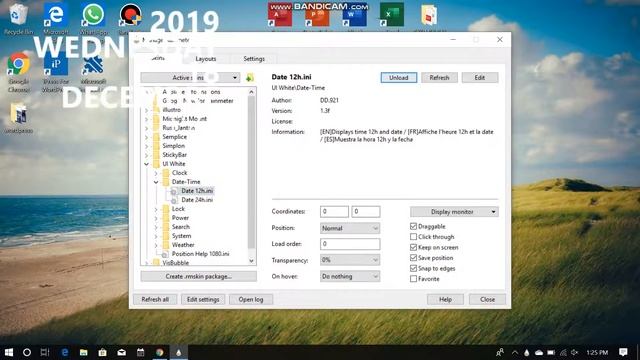Click the first Coordinates input field

click(334, 211)
